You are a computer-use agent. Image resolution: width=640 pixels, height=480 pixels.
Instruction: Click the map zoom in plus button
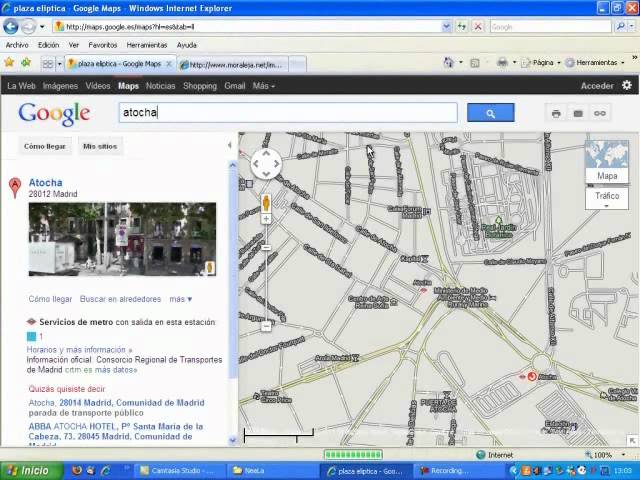(x=266, y=219)
